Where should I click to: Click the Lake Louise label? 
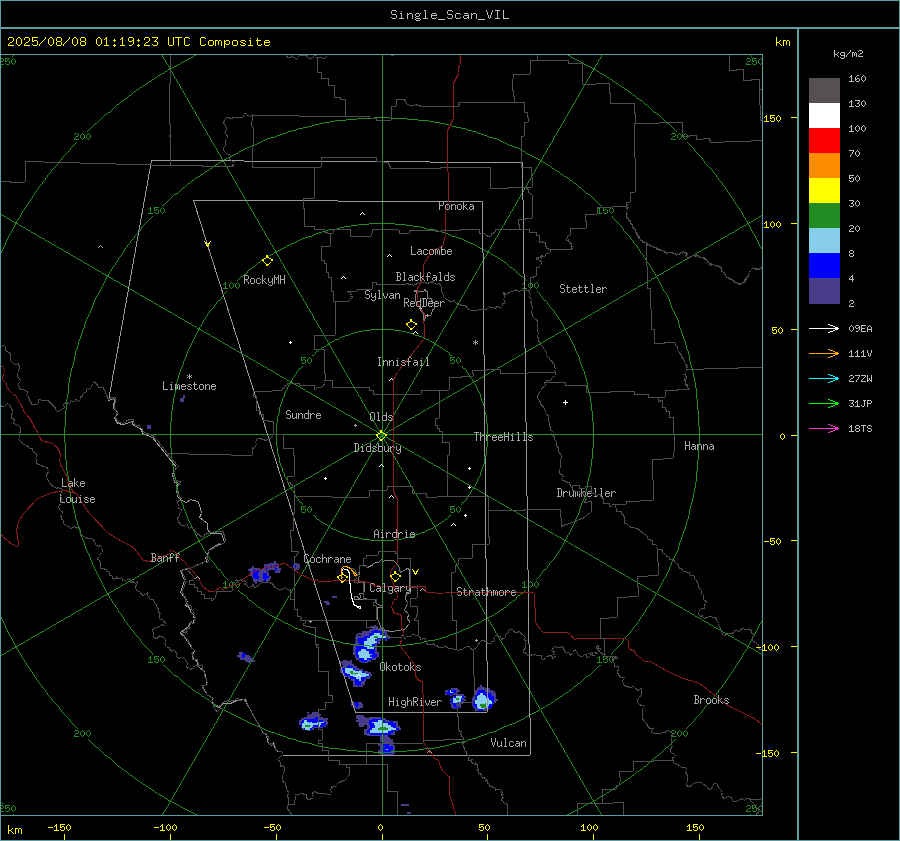point(77,491)
